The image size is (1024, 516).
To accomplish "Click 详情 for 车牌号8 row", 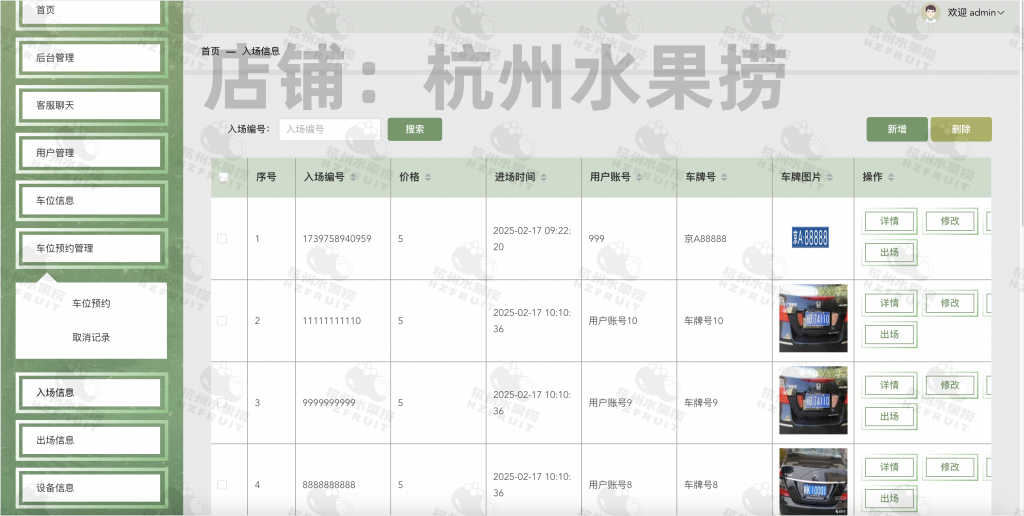I will coord(889,467).
